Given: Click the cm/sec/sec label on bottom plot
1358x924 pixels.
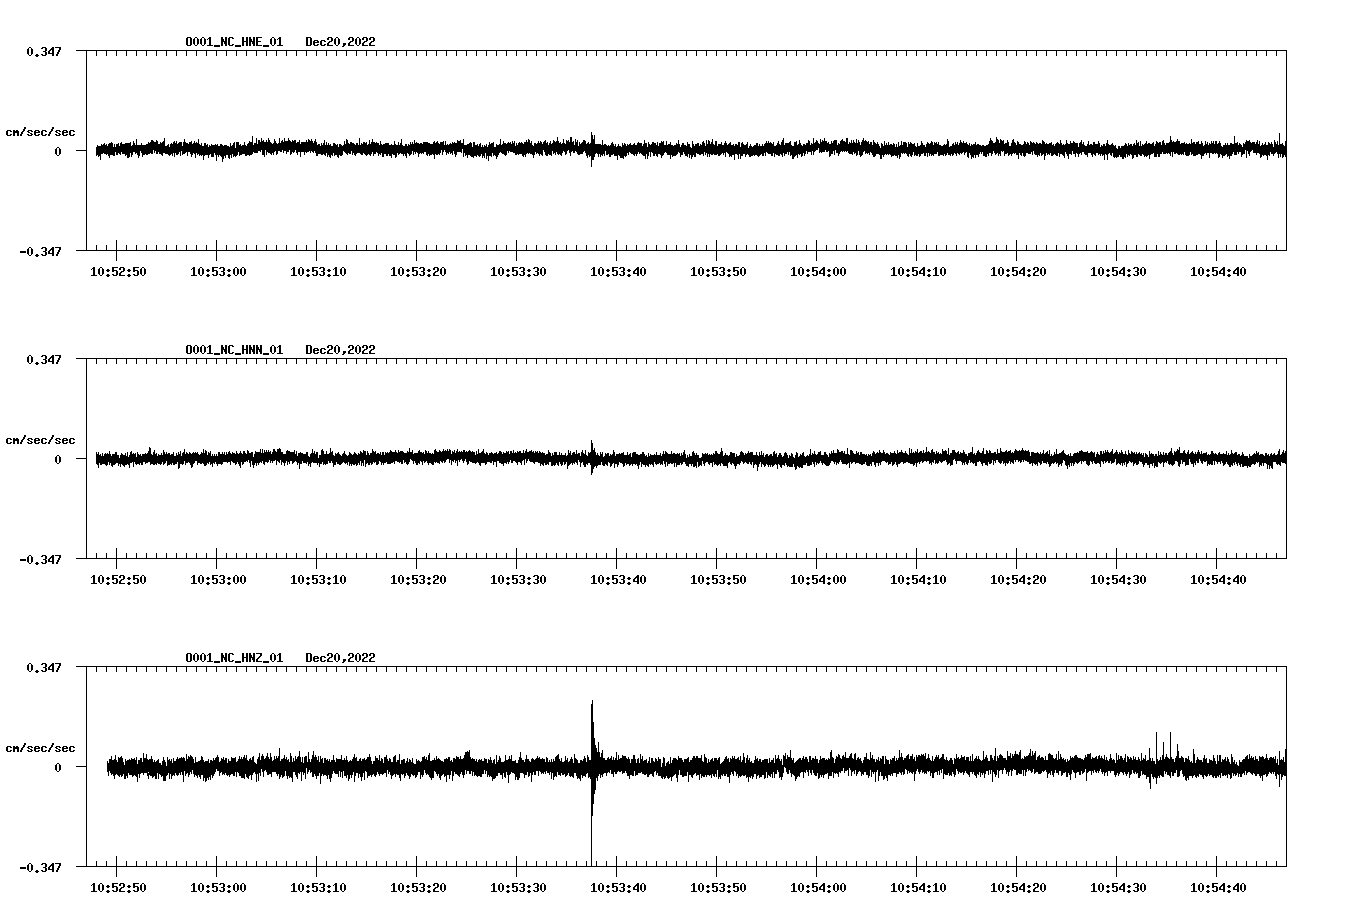Looking at the screenshot, I should [41, 746].
